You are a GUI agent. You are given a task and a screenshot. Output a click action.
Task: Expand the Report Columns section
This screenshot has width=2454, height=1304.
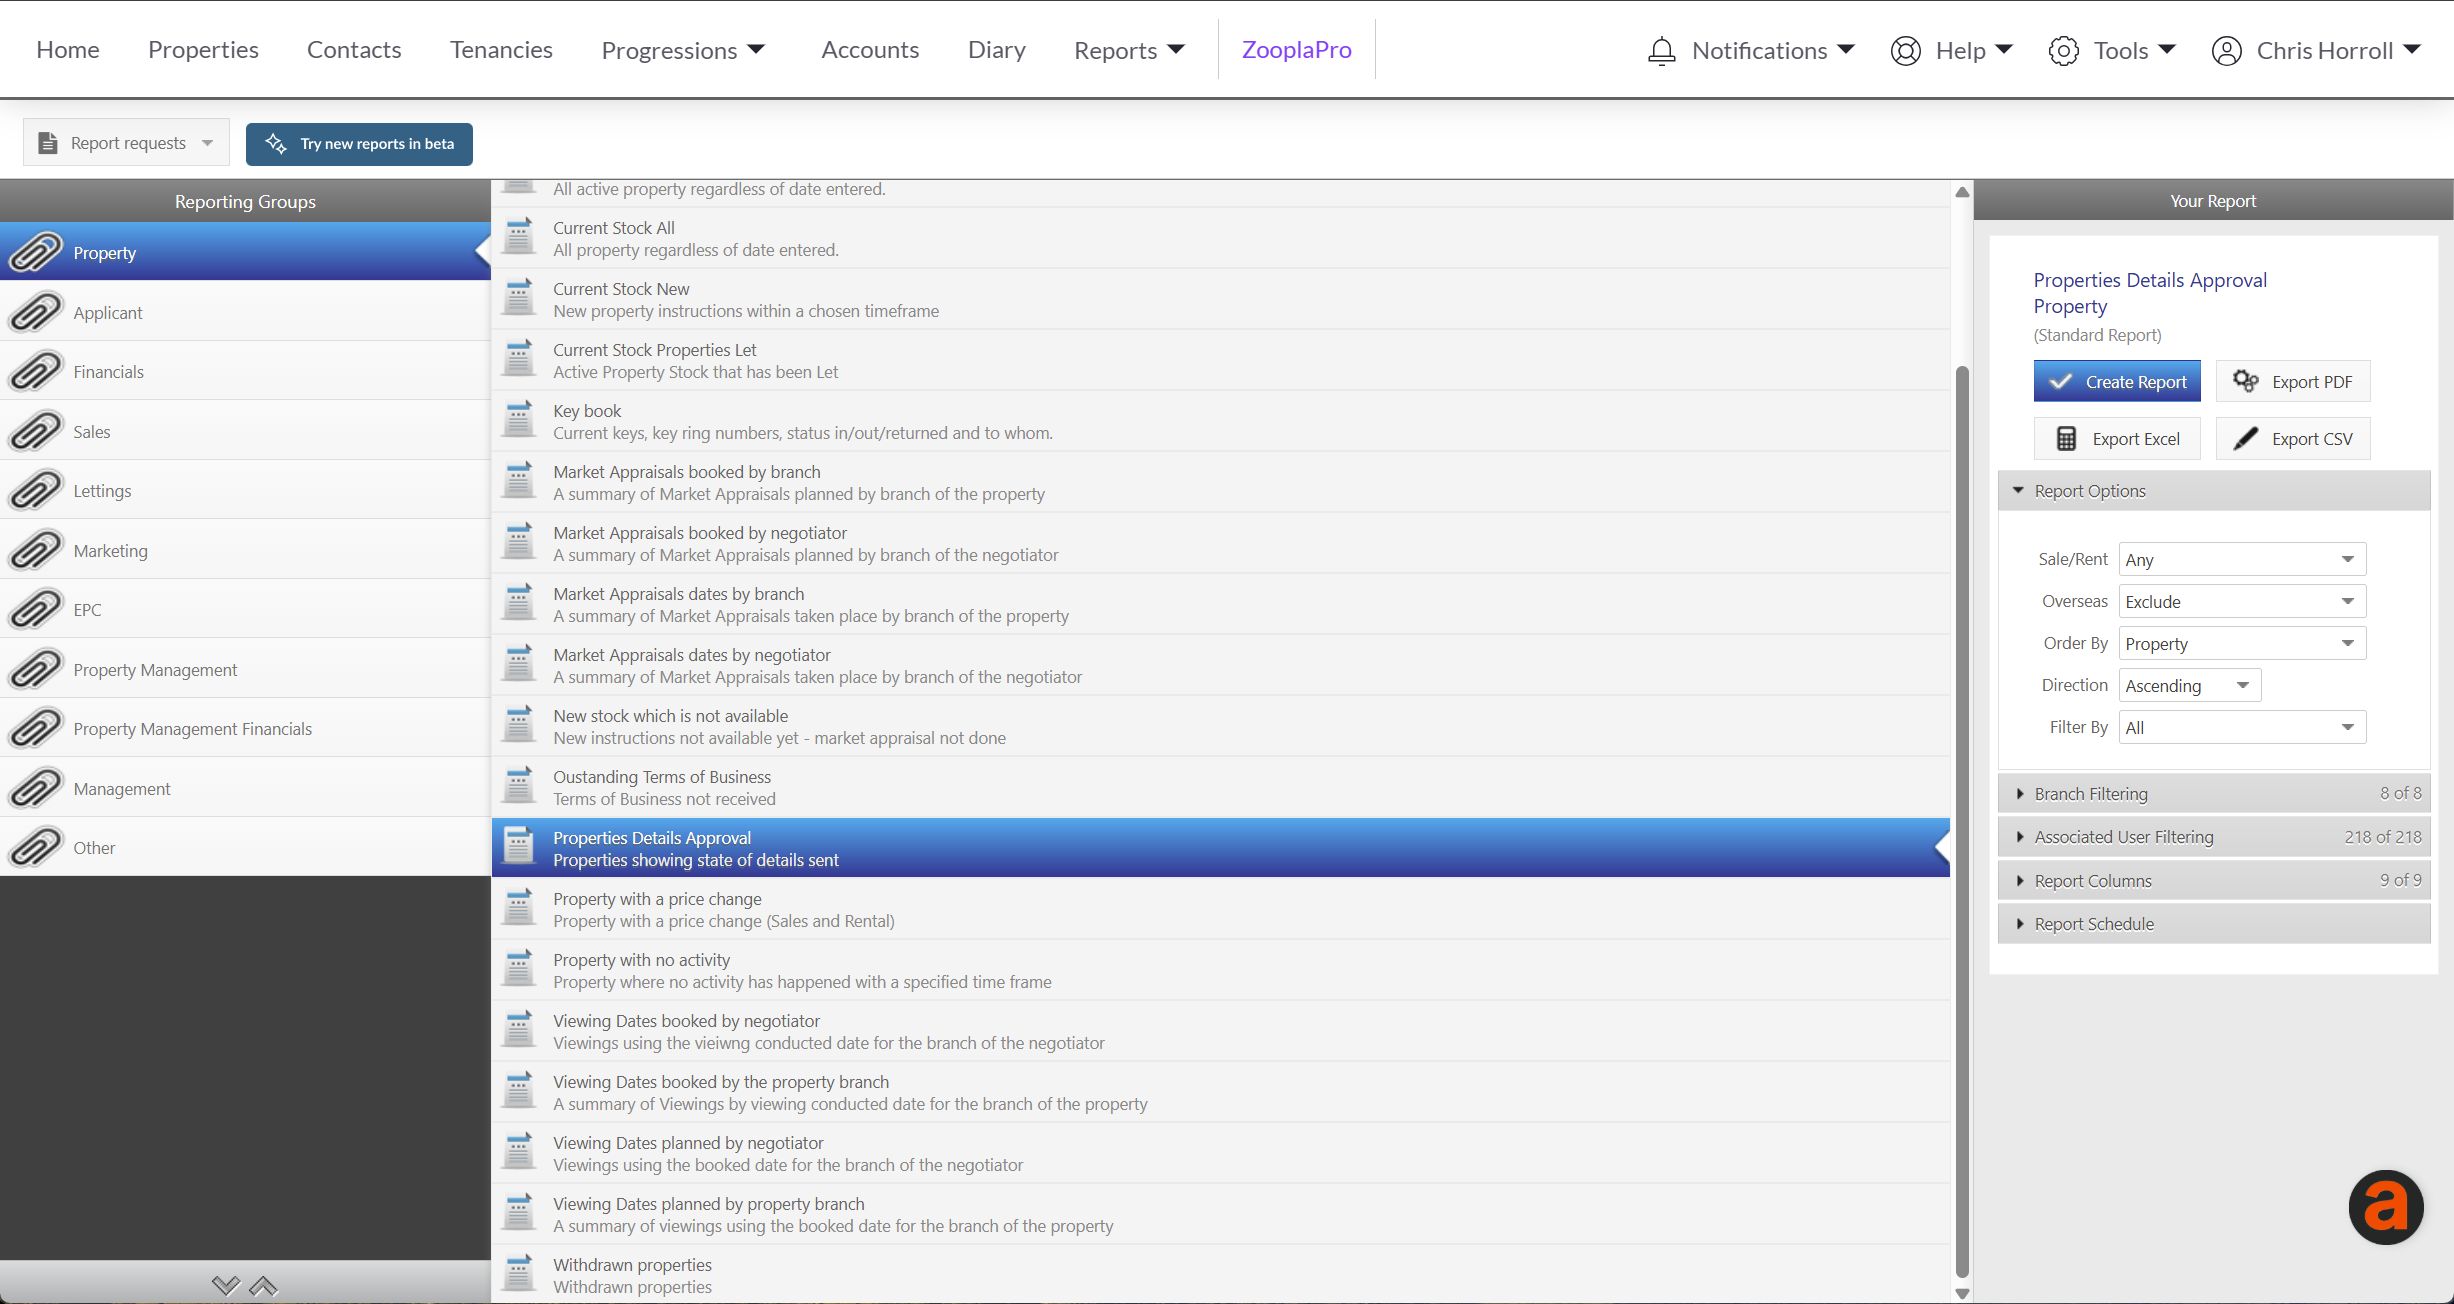coord(2214,880)
